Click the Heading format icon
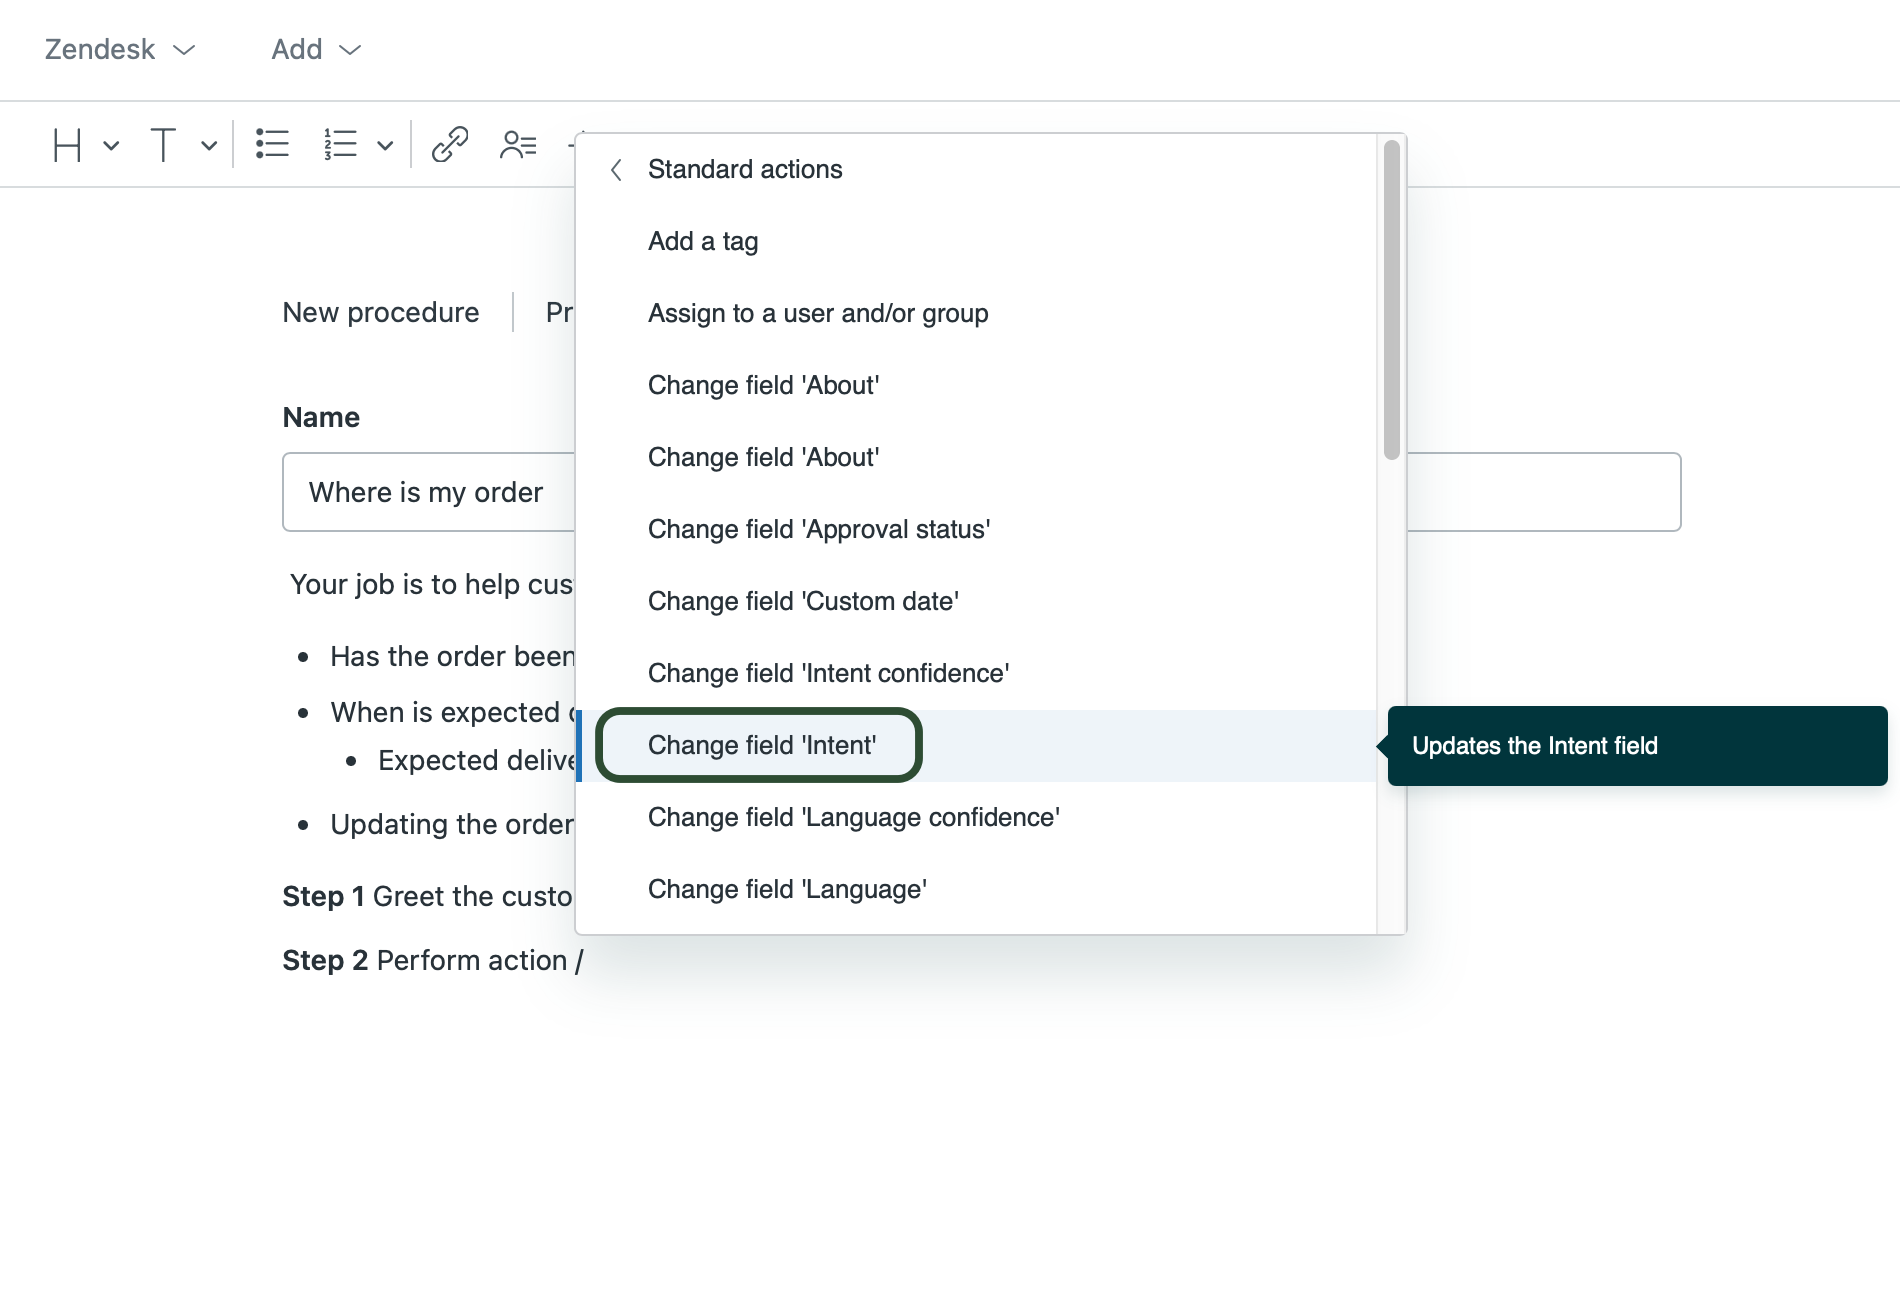 67,145
